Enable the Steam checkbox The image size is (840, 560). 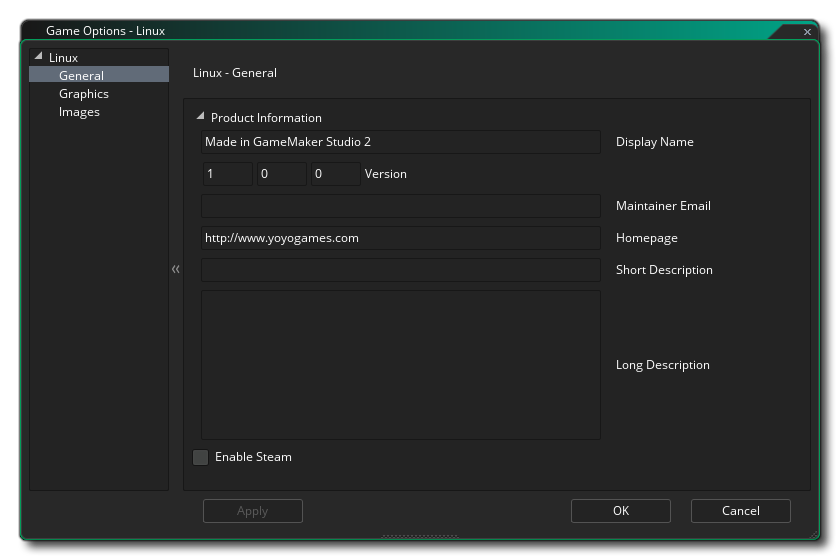(x=201, y=457)
